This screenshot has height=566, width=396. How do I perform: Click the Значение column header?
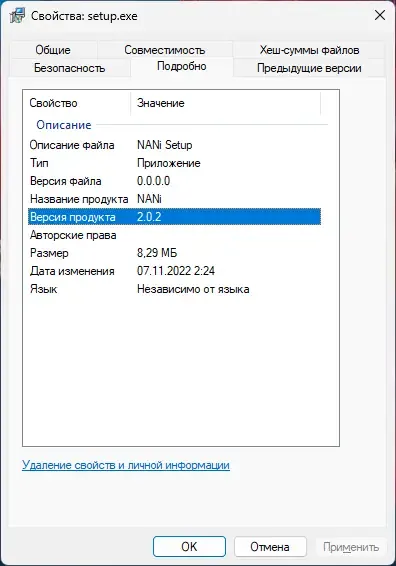(x=225, y=103)
